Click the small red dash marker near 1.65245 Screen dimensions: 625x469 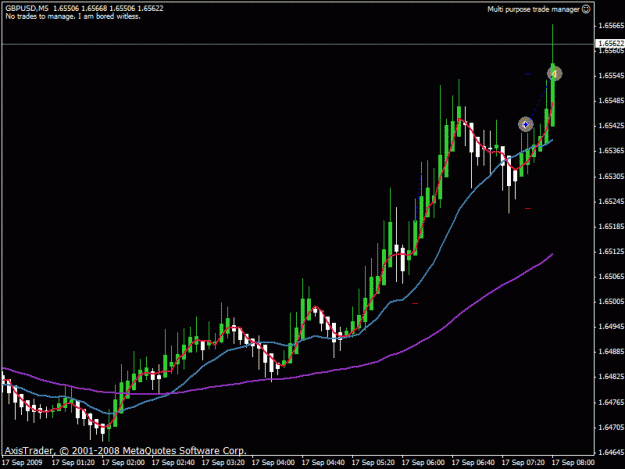tap(528, 208)
